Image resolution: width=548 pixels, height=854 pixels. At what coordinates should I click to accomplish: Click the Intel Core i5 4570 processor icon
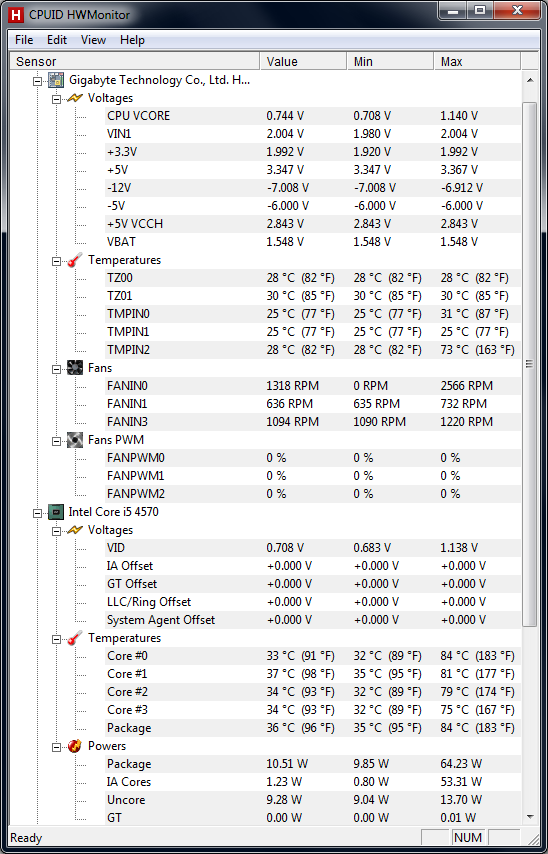pos(56,512)
